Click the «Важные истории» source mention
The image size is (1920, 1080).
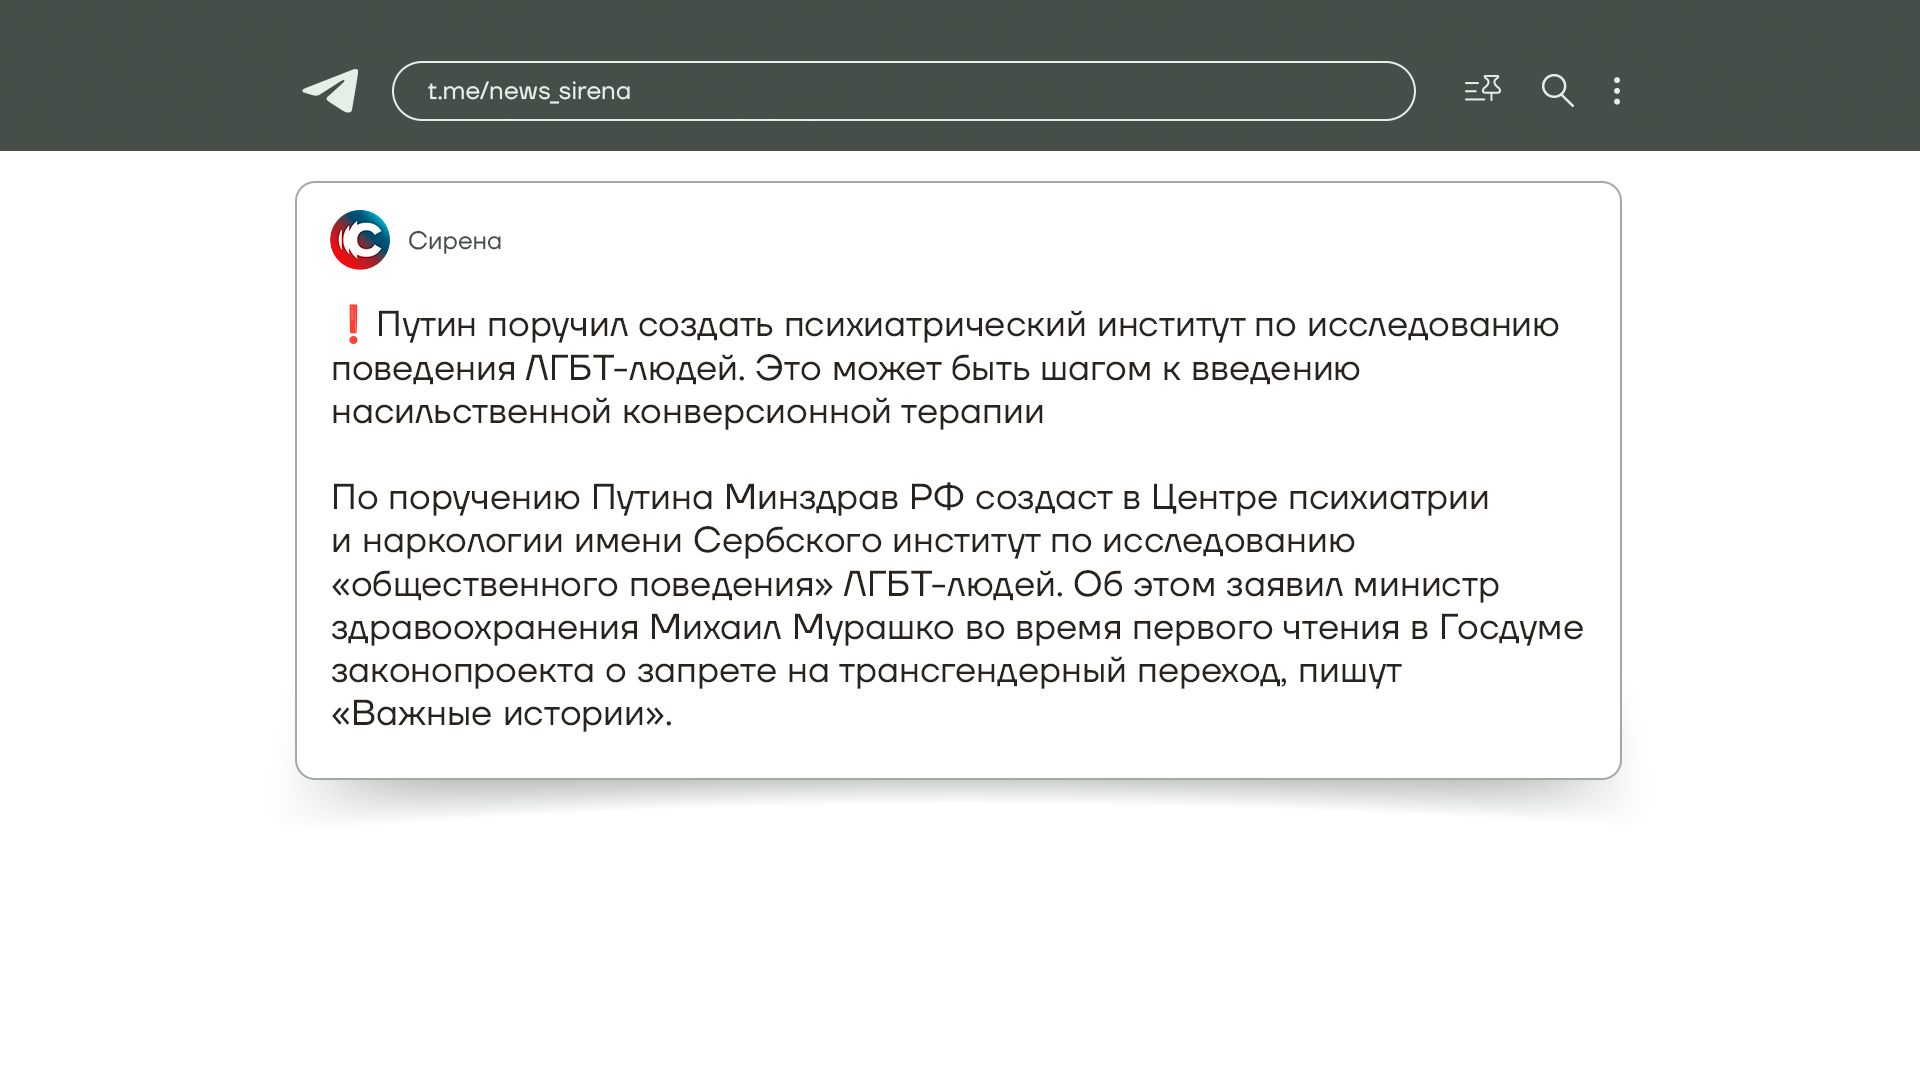pos(500,714)
